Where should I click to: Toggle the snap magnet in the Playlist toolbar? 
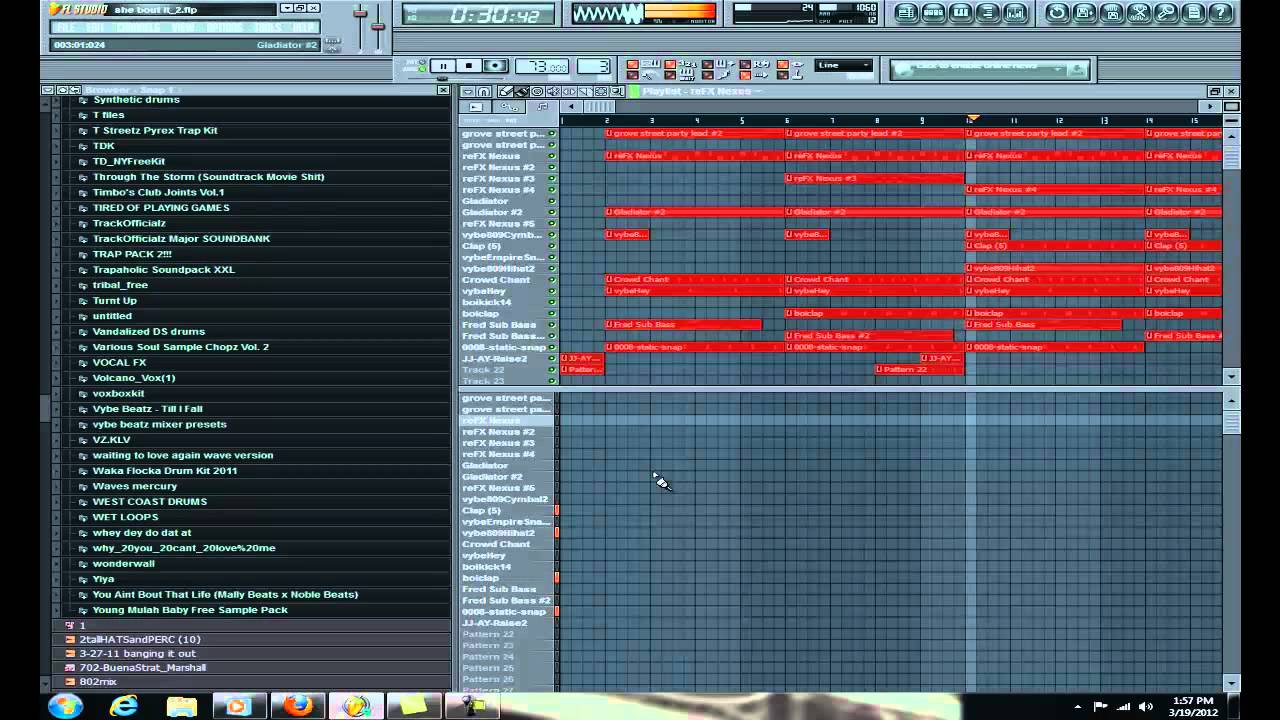coord(485,92)
